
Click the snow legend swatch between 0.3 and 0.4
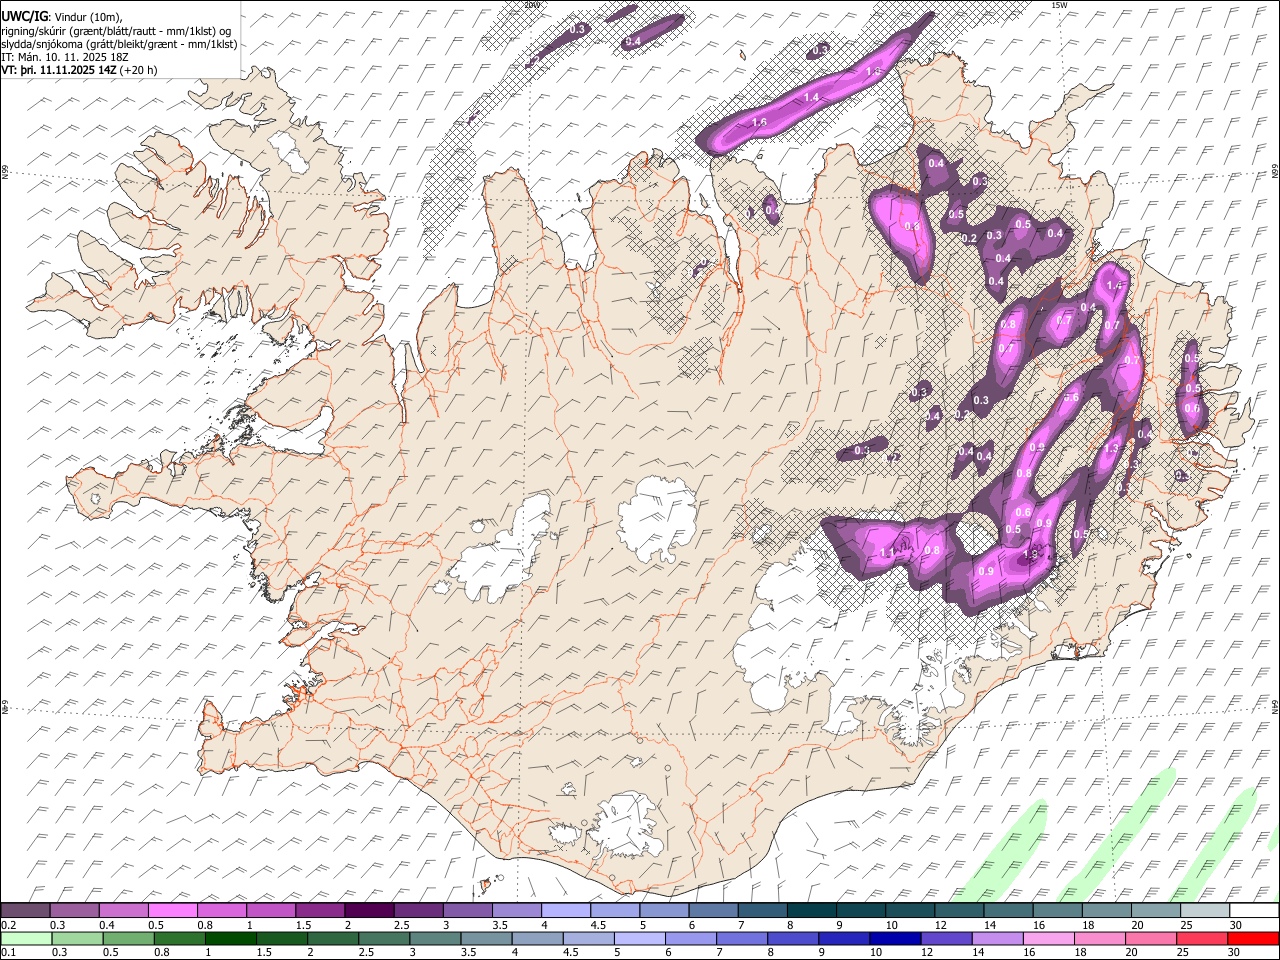click(75, 911)
